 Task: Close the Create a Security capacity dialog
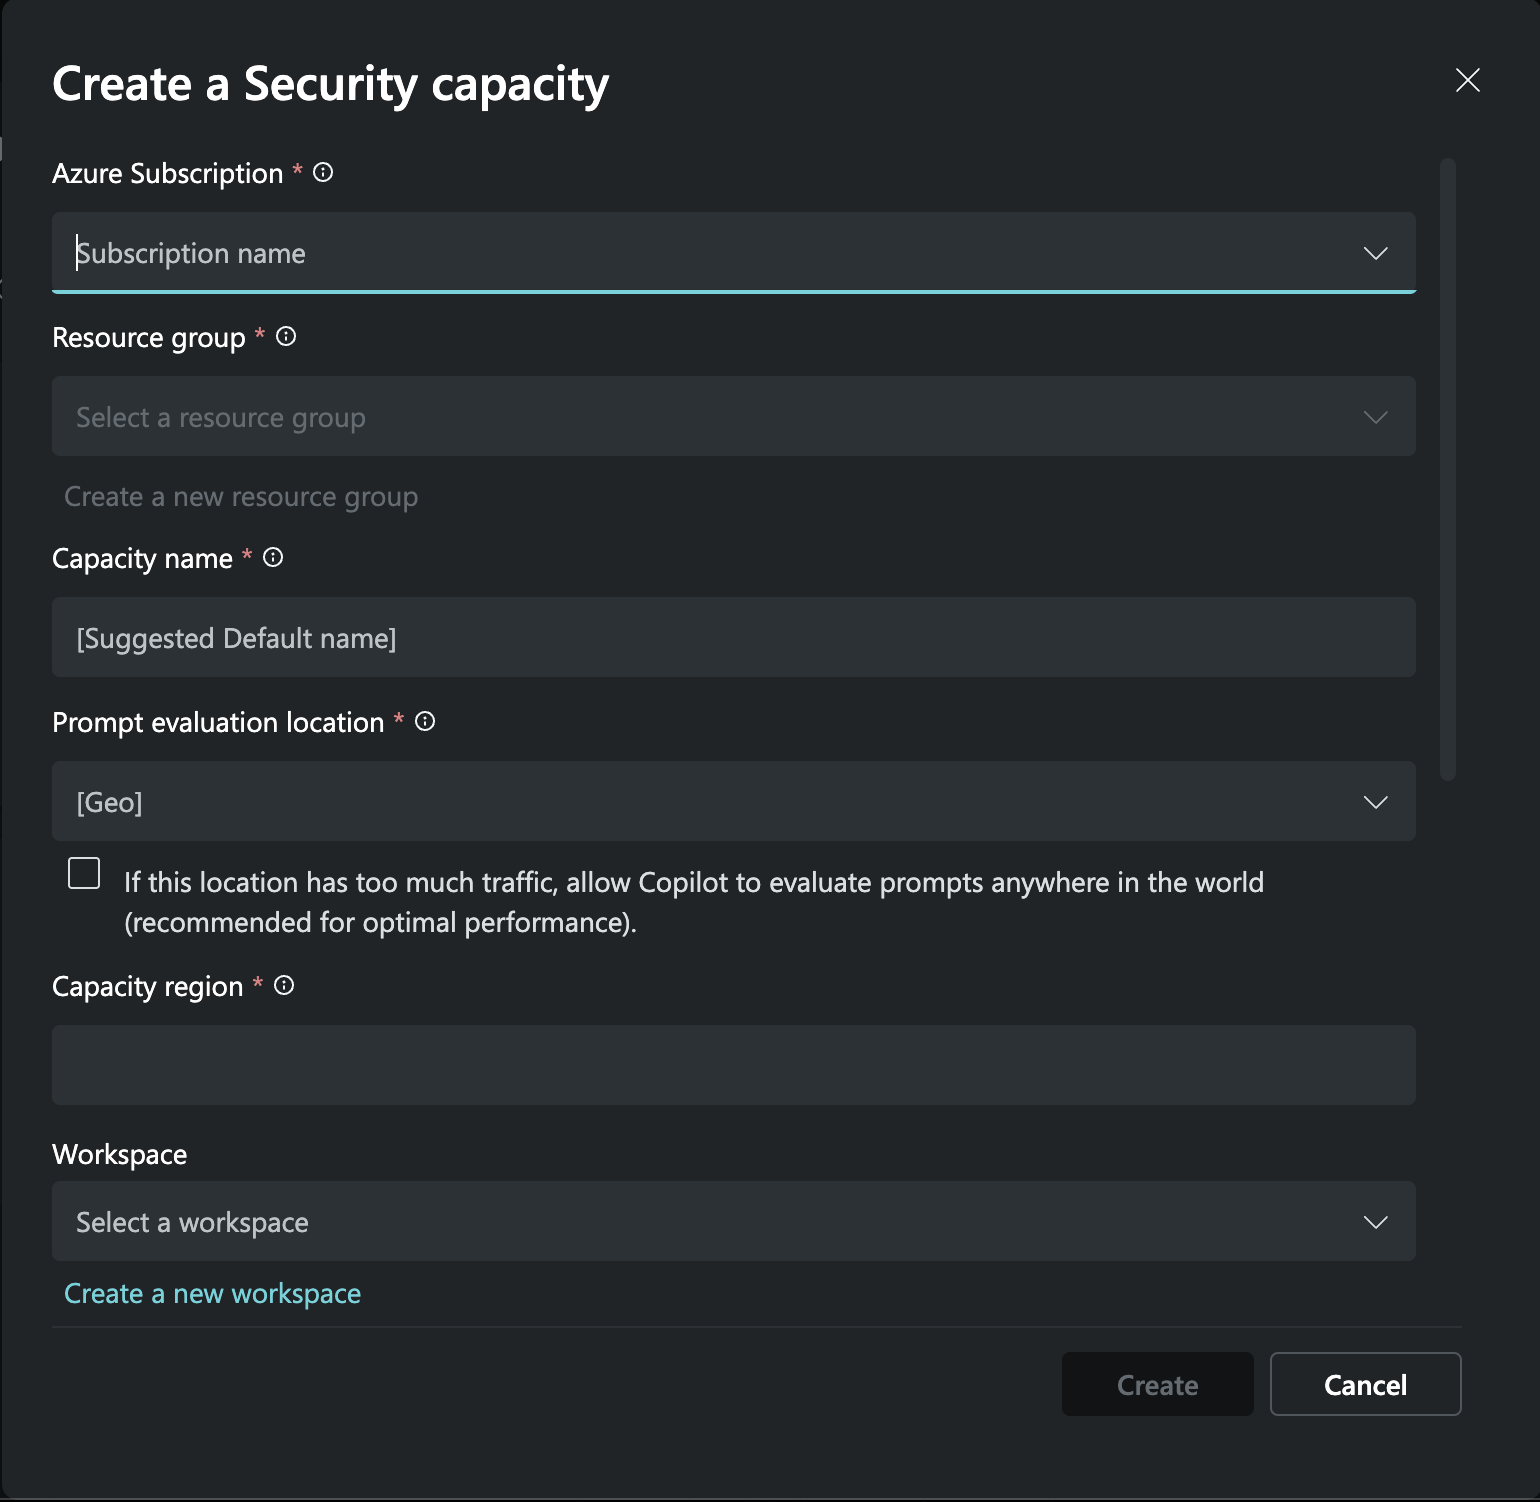click(x=1467, y=80)
